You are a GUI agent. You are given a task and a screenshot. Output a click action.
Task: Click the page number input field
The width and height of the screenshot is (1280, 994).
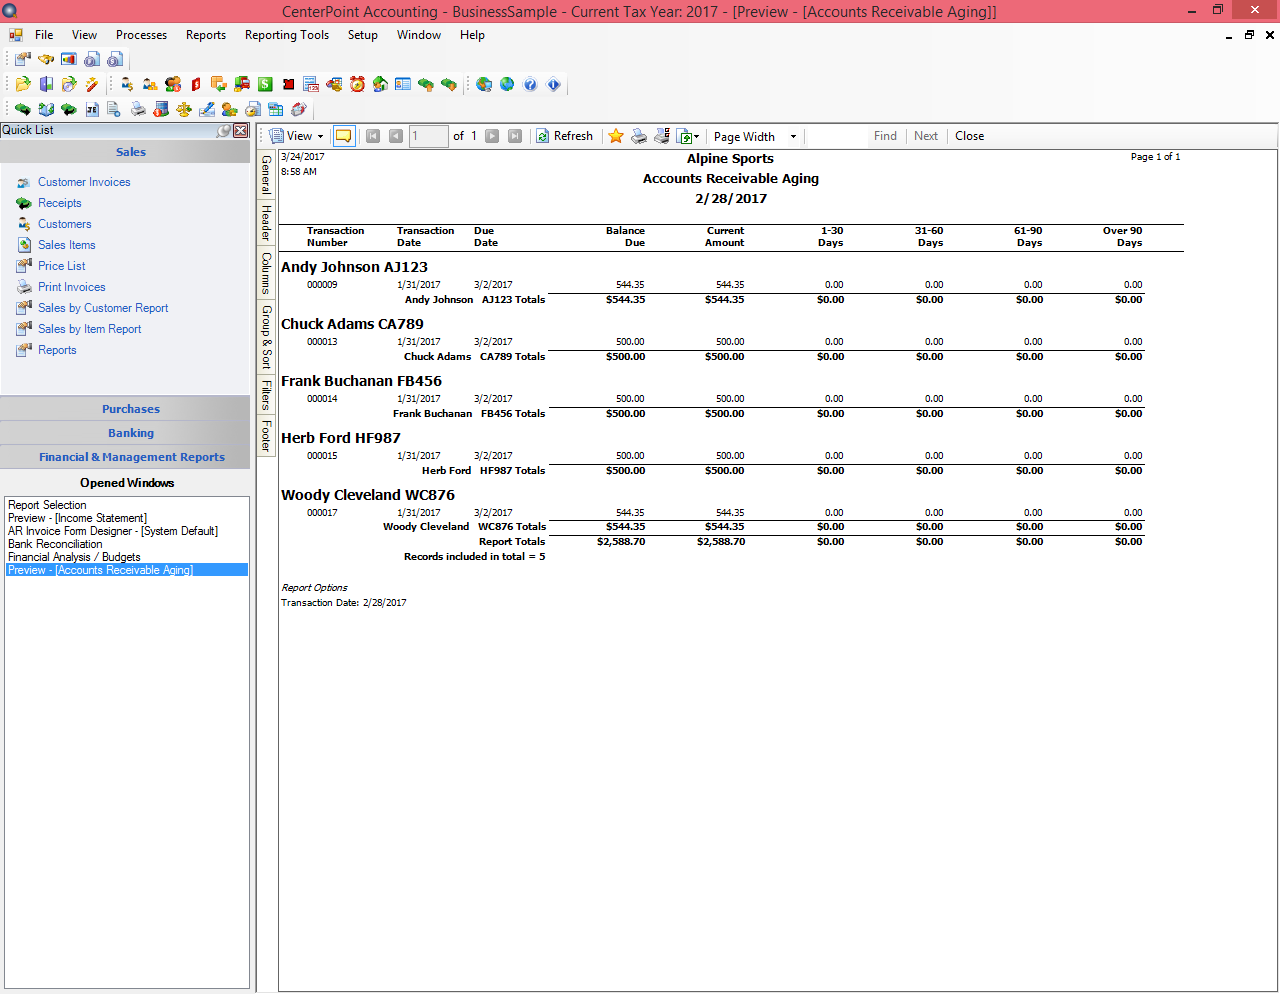pyautogui.click(x=429, y=136)
